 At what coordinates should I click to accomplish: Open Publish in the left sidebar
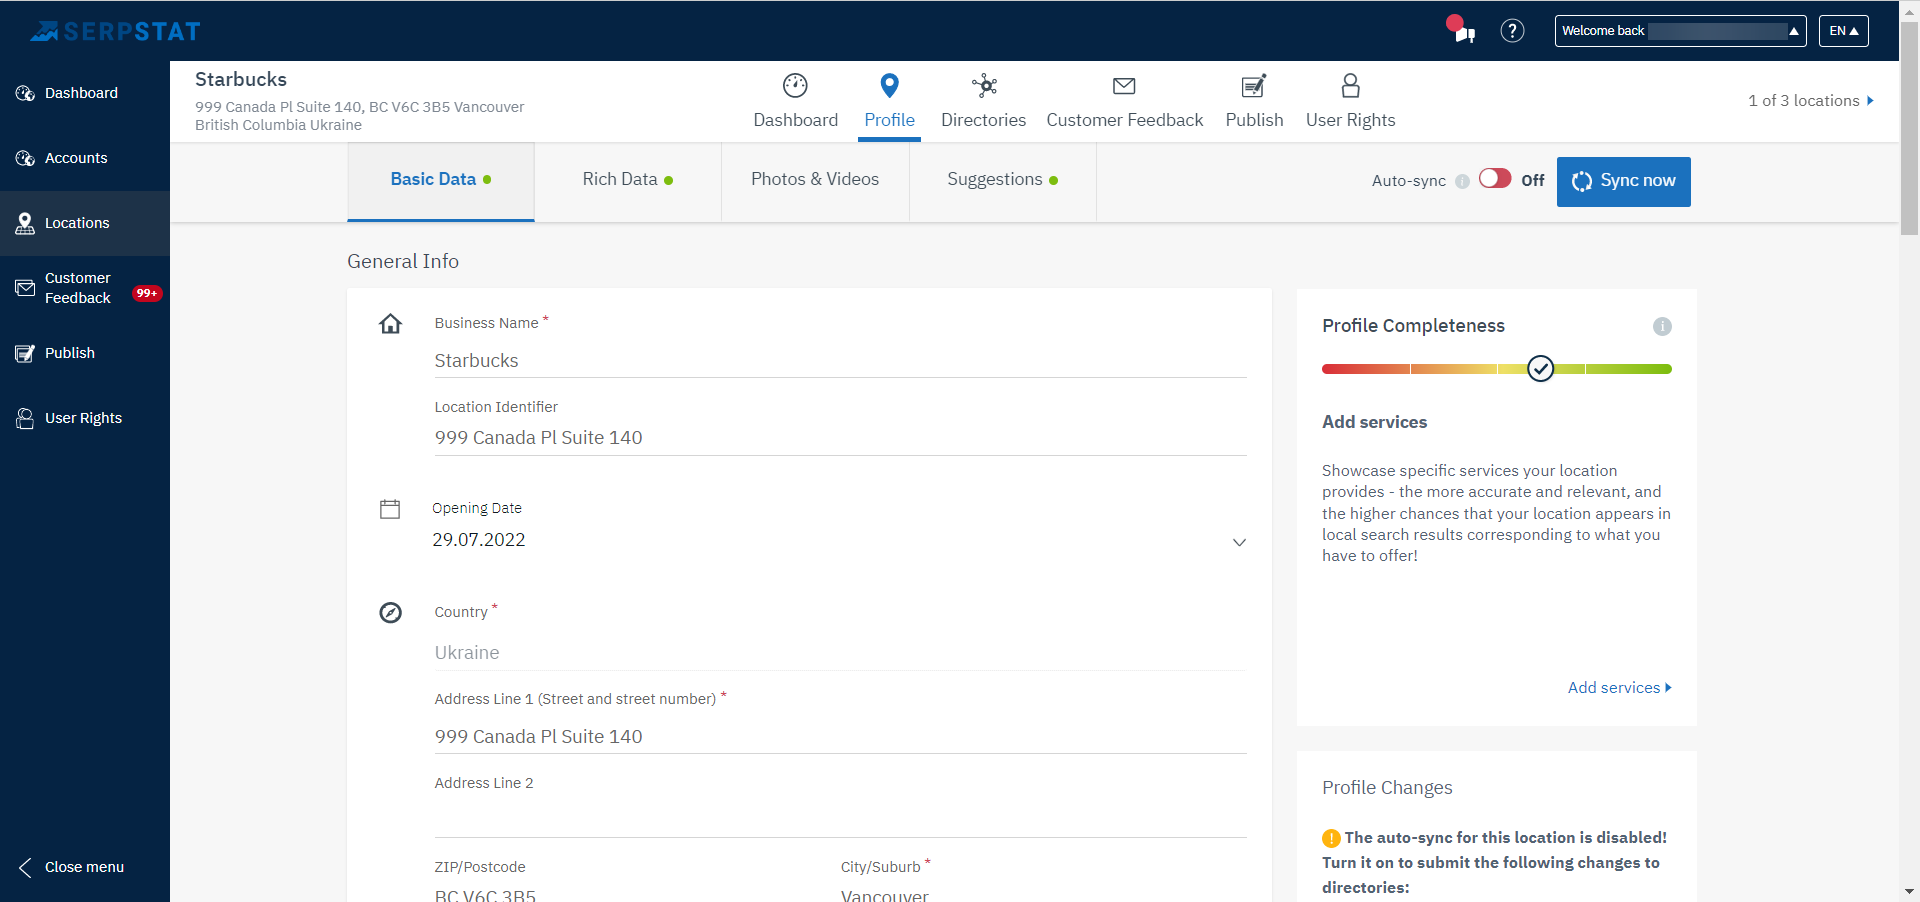(85, 353)
